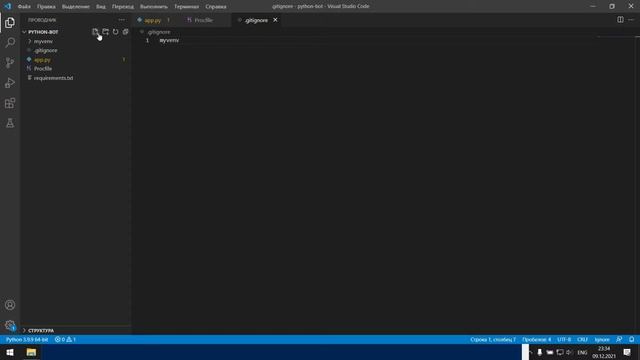The image size is (640, 360).
Task: Click the feedback icon in status bar
Action: (x=619, y=339)
